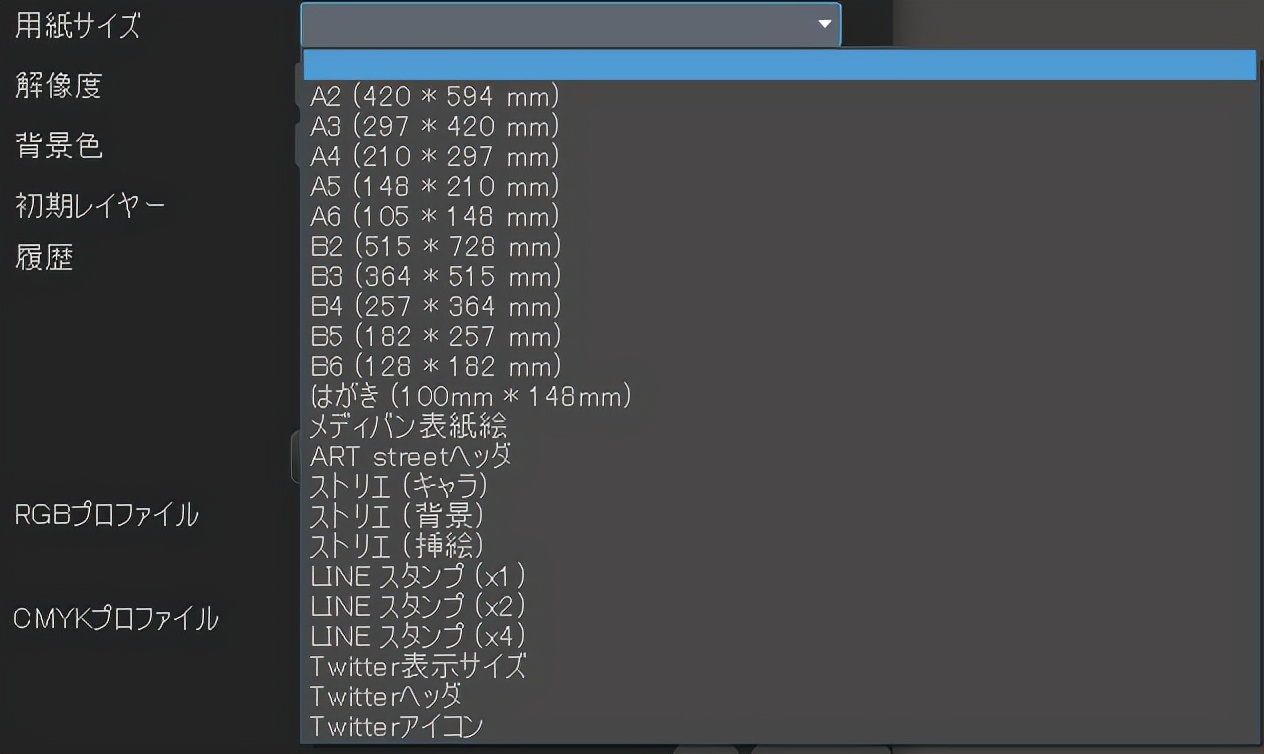Click the 解像度 label
The height and width of the screenshot is (754, 1264).
pos(59,86)
